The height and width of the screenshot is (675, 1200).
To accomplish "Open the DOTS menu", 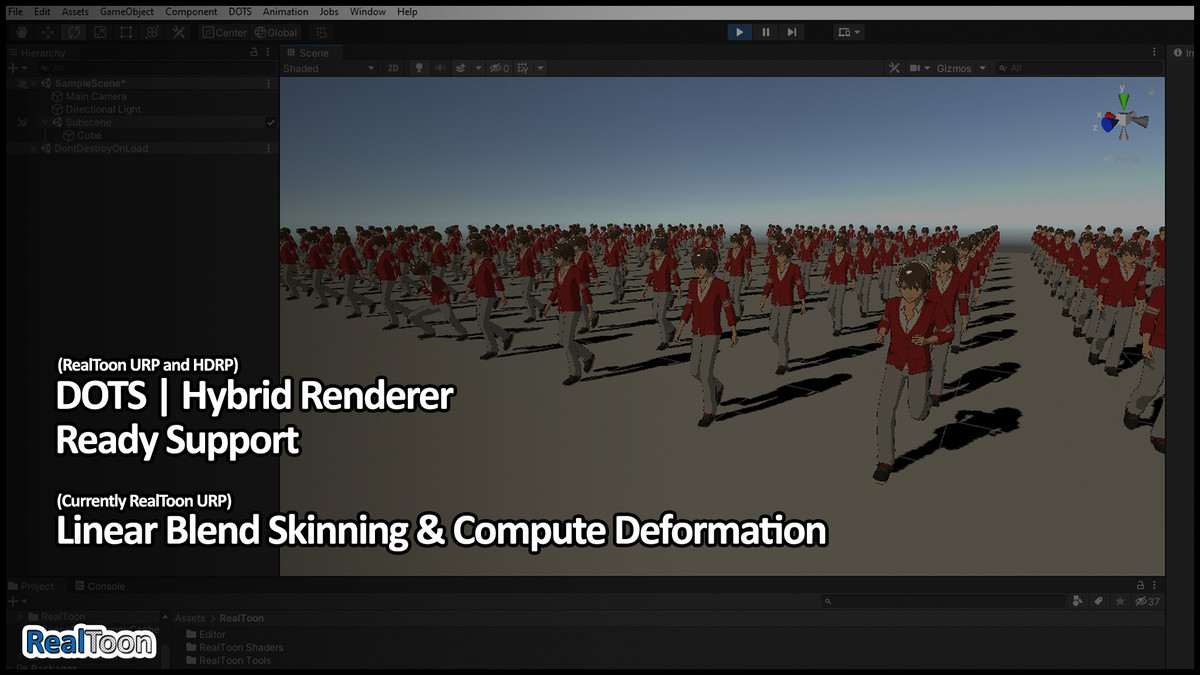I will [x=240, y=12].
